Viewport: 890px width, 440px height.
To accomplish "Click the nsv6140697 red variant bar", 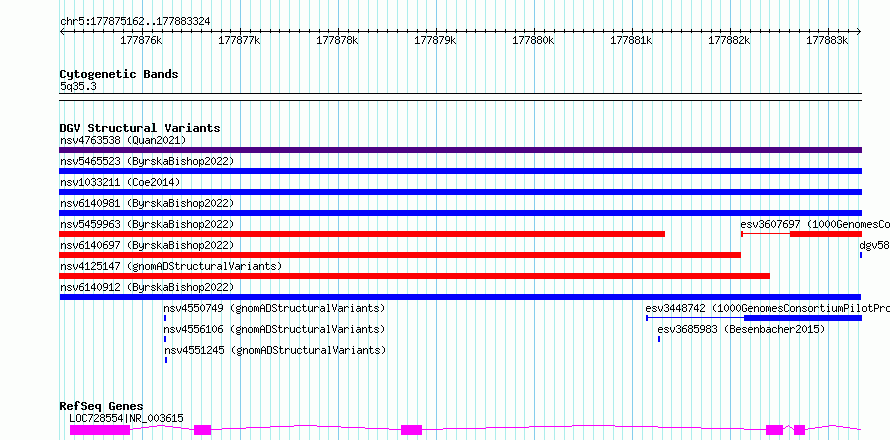I will pos(400,255).
